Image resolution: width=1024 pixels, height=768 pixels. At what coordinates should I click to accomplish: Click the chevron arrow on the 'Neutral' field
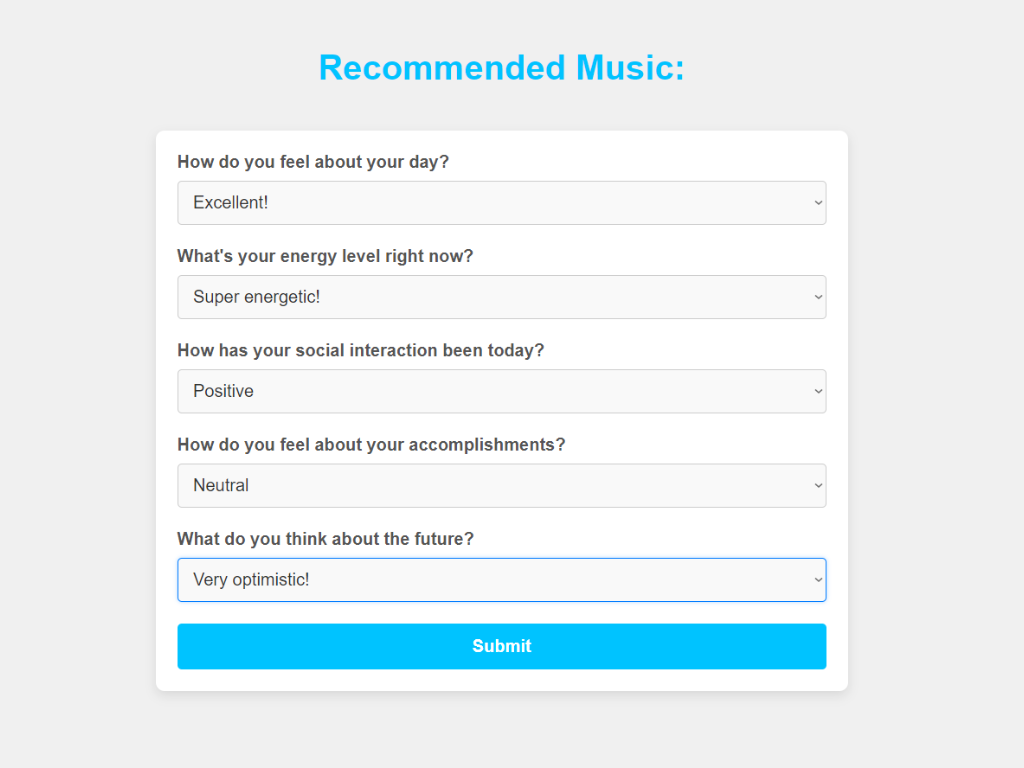[818, 485]
